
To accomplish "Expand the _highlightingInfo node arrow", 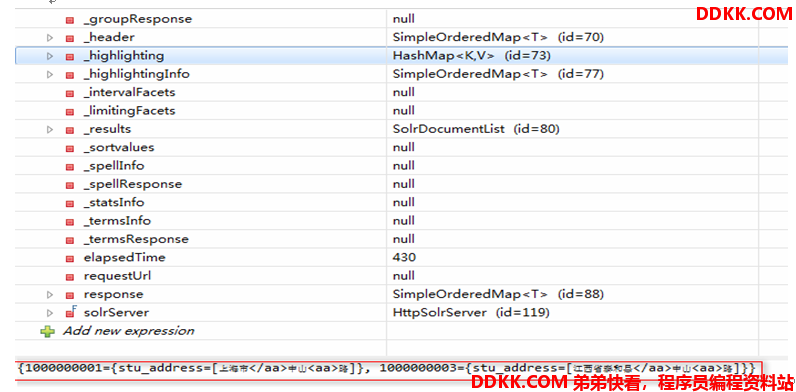I will click(x=50, y=74).
